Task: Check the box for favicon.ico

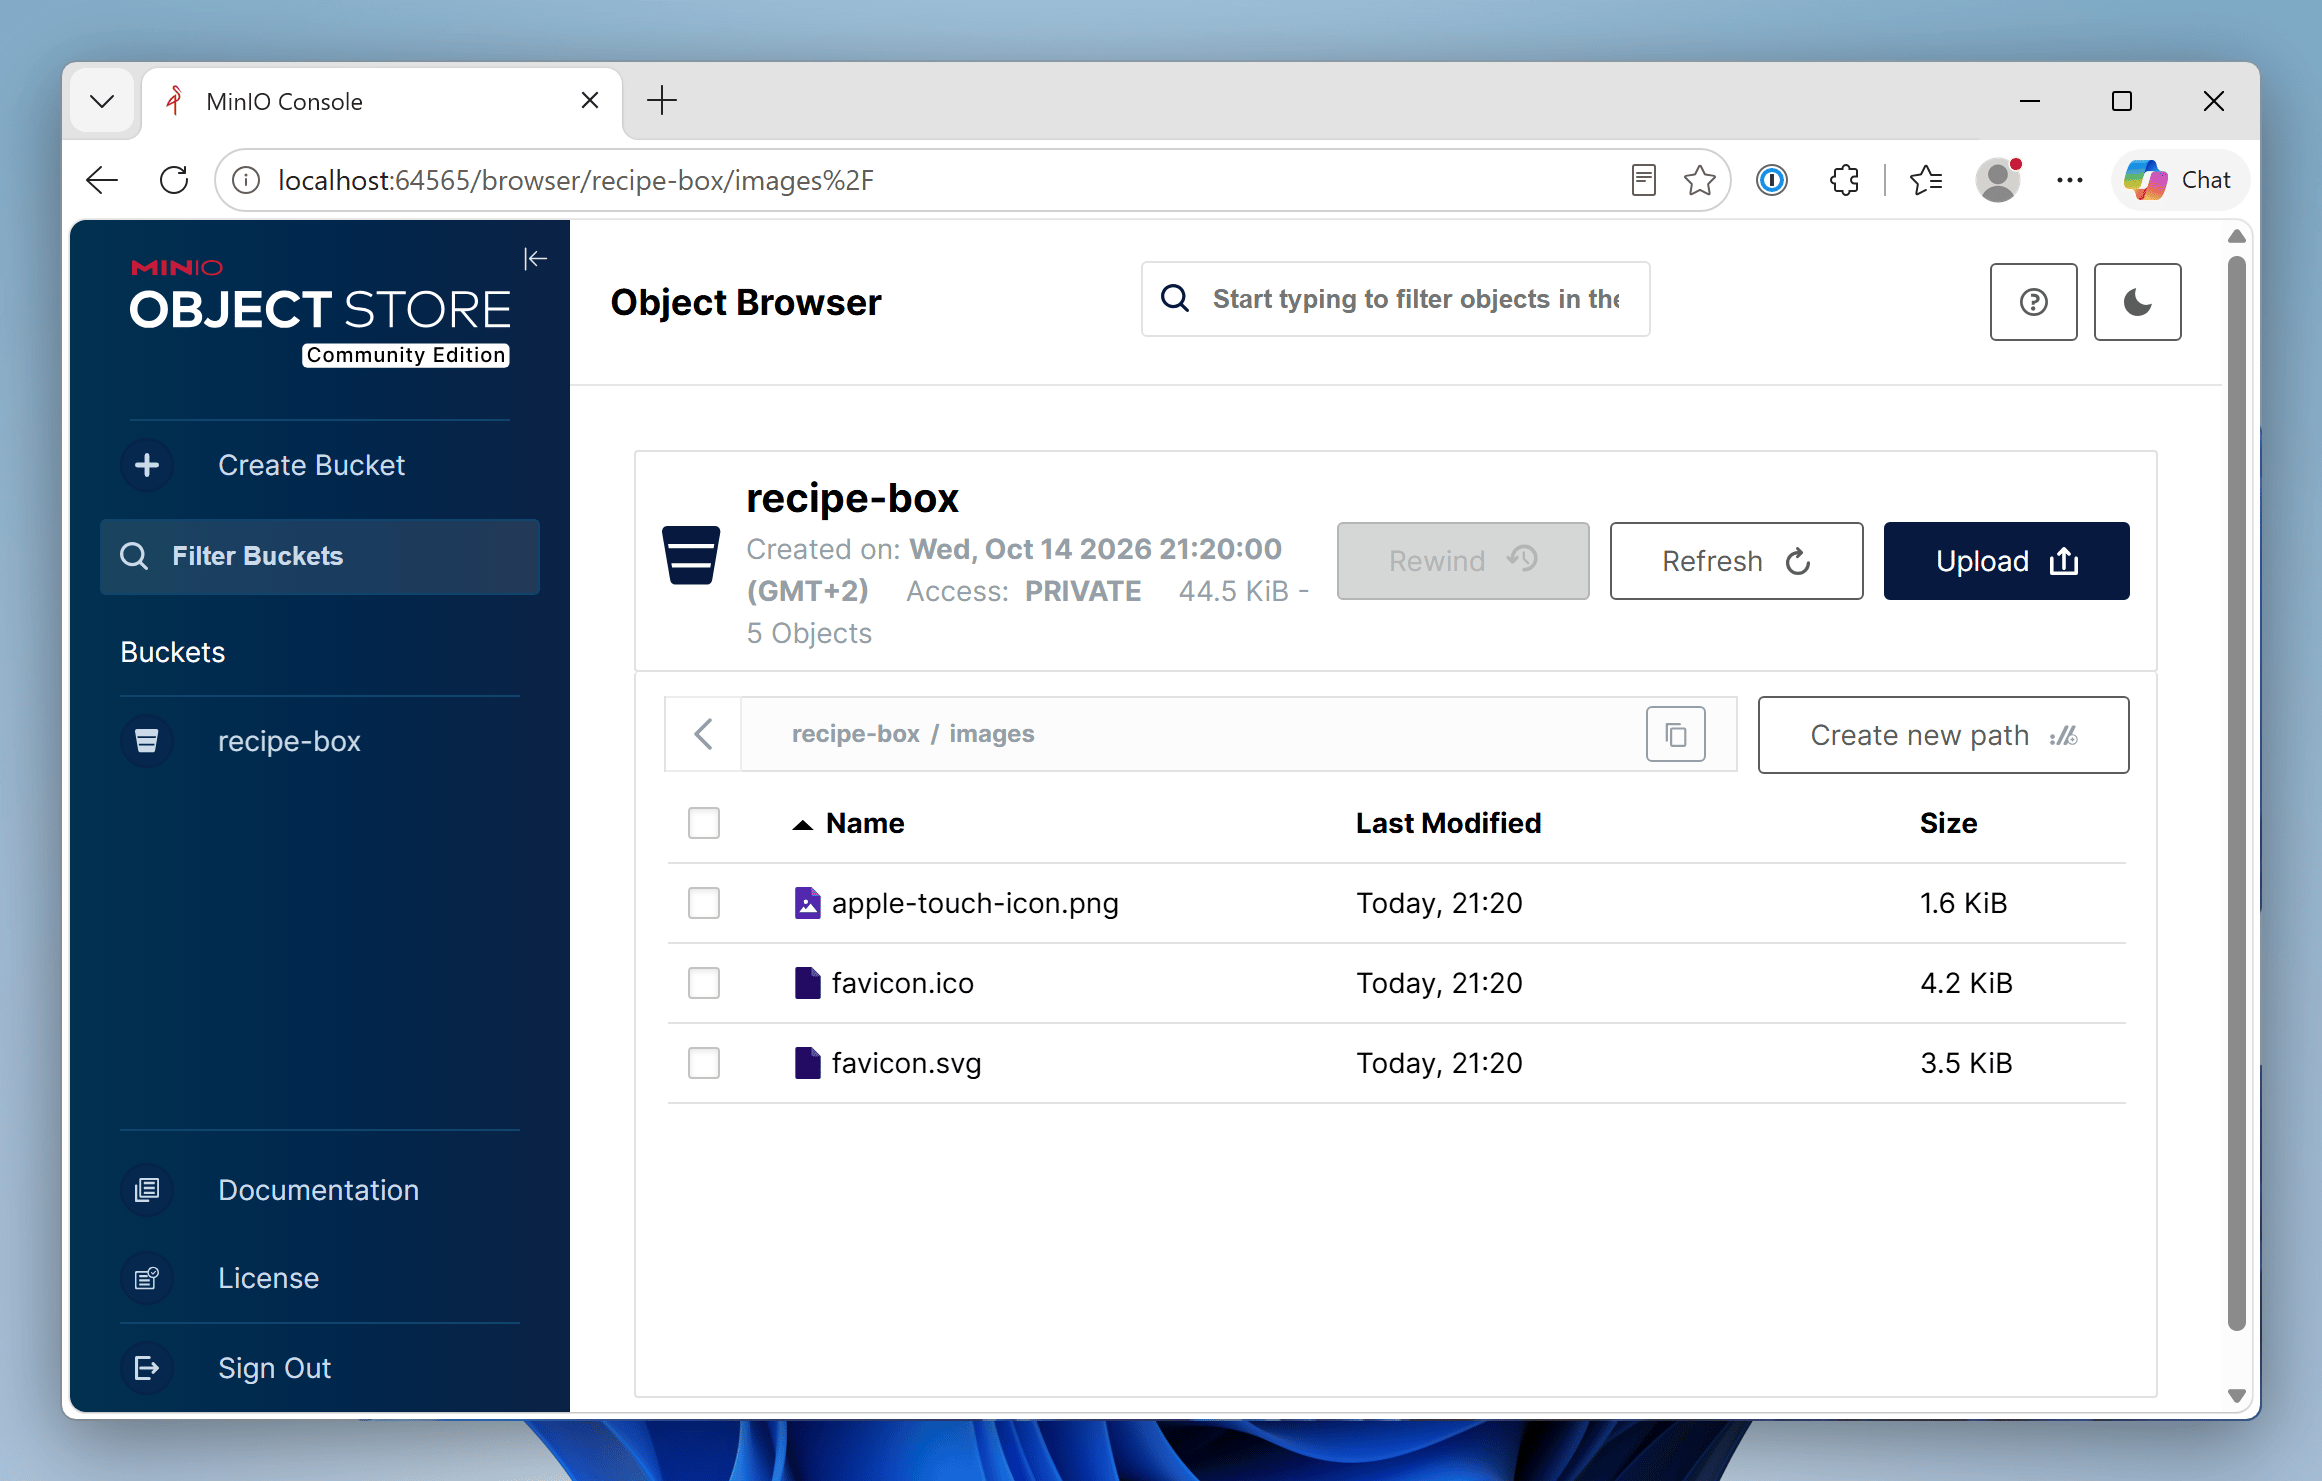Action: click(x=704, y=983)
